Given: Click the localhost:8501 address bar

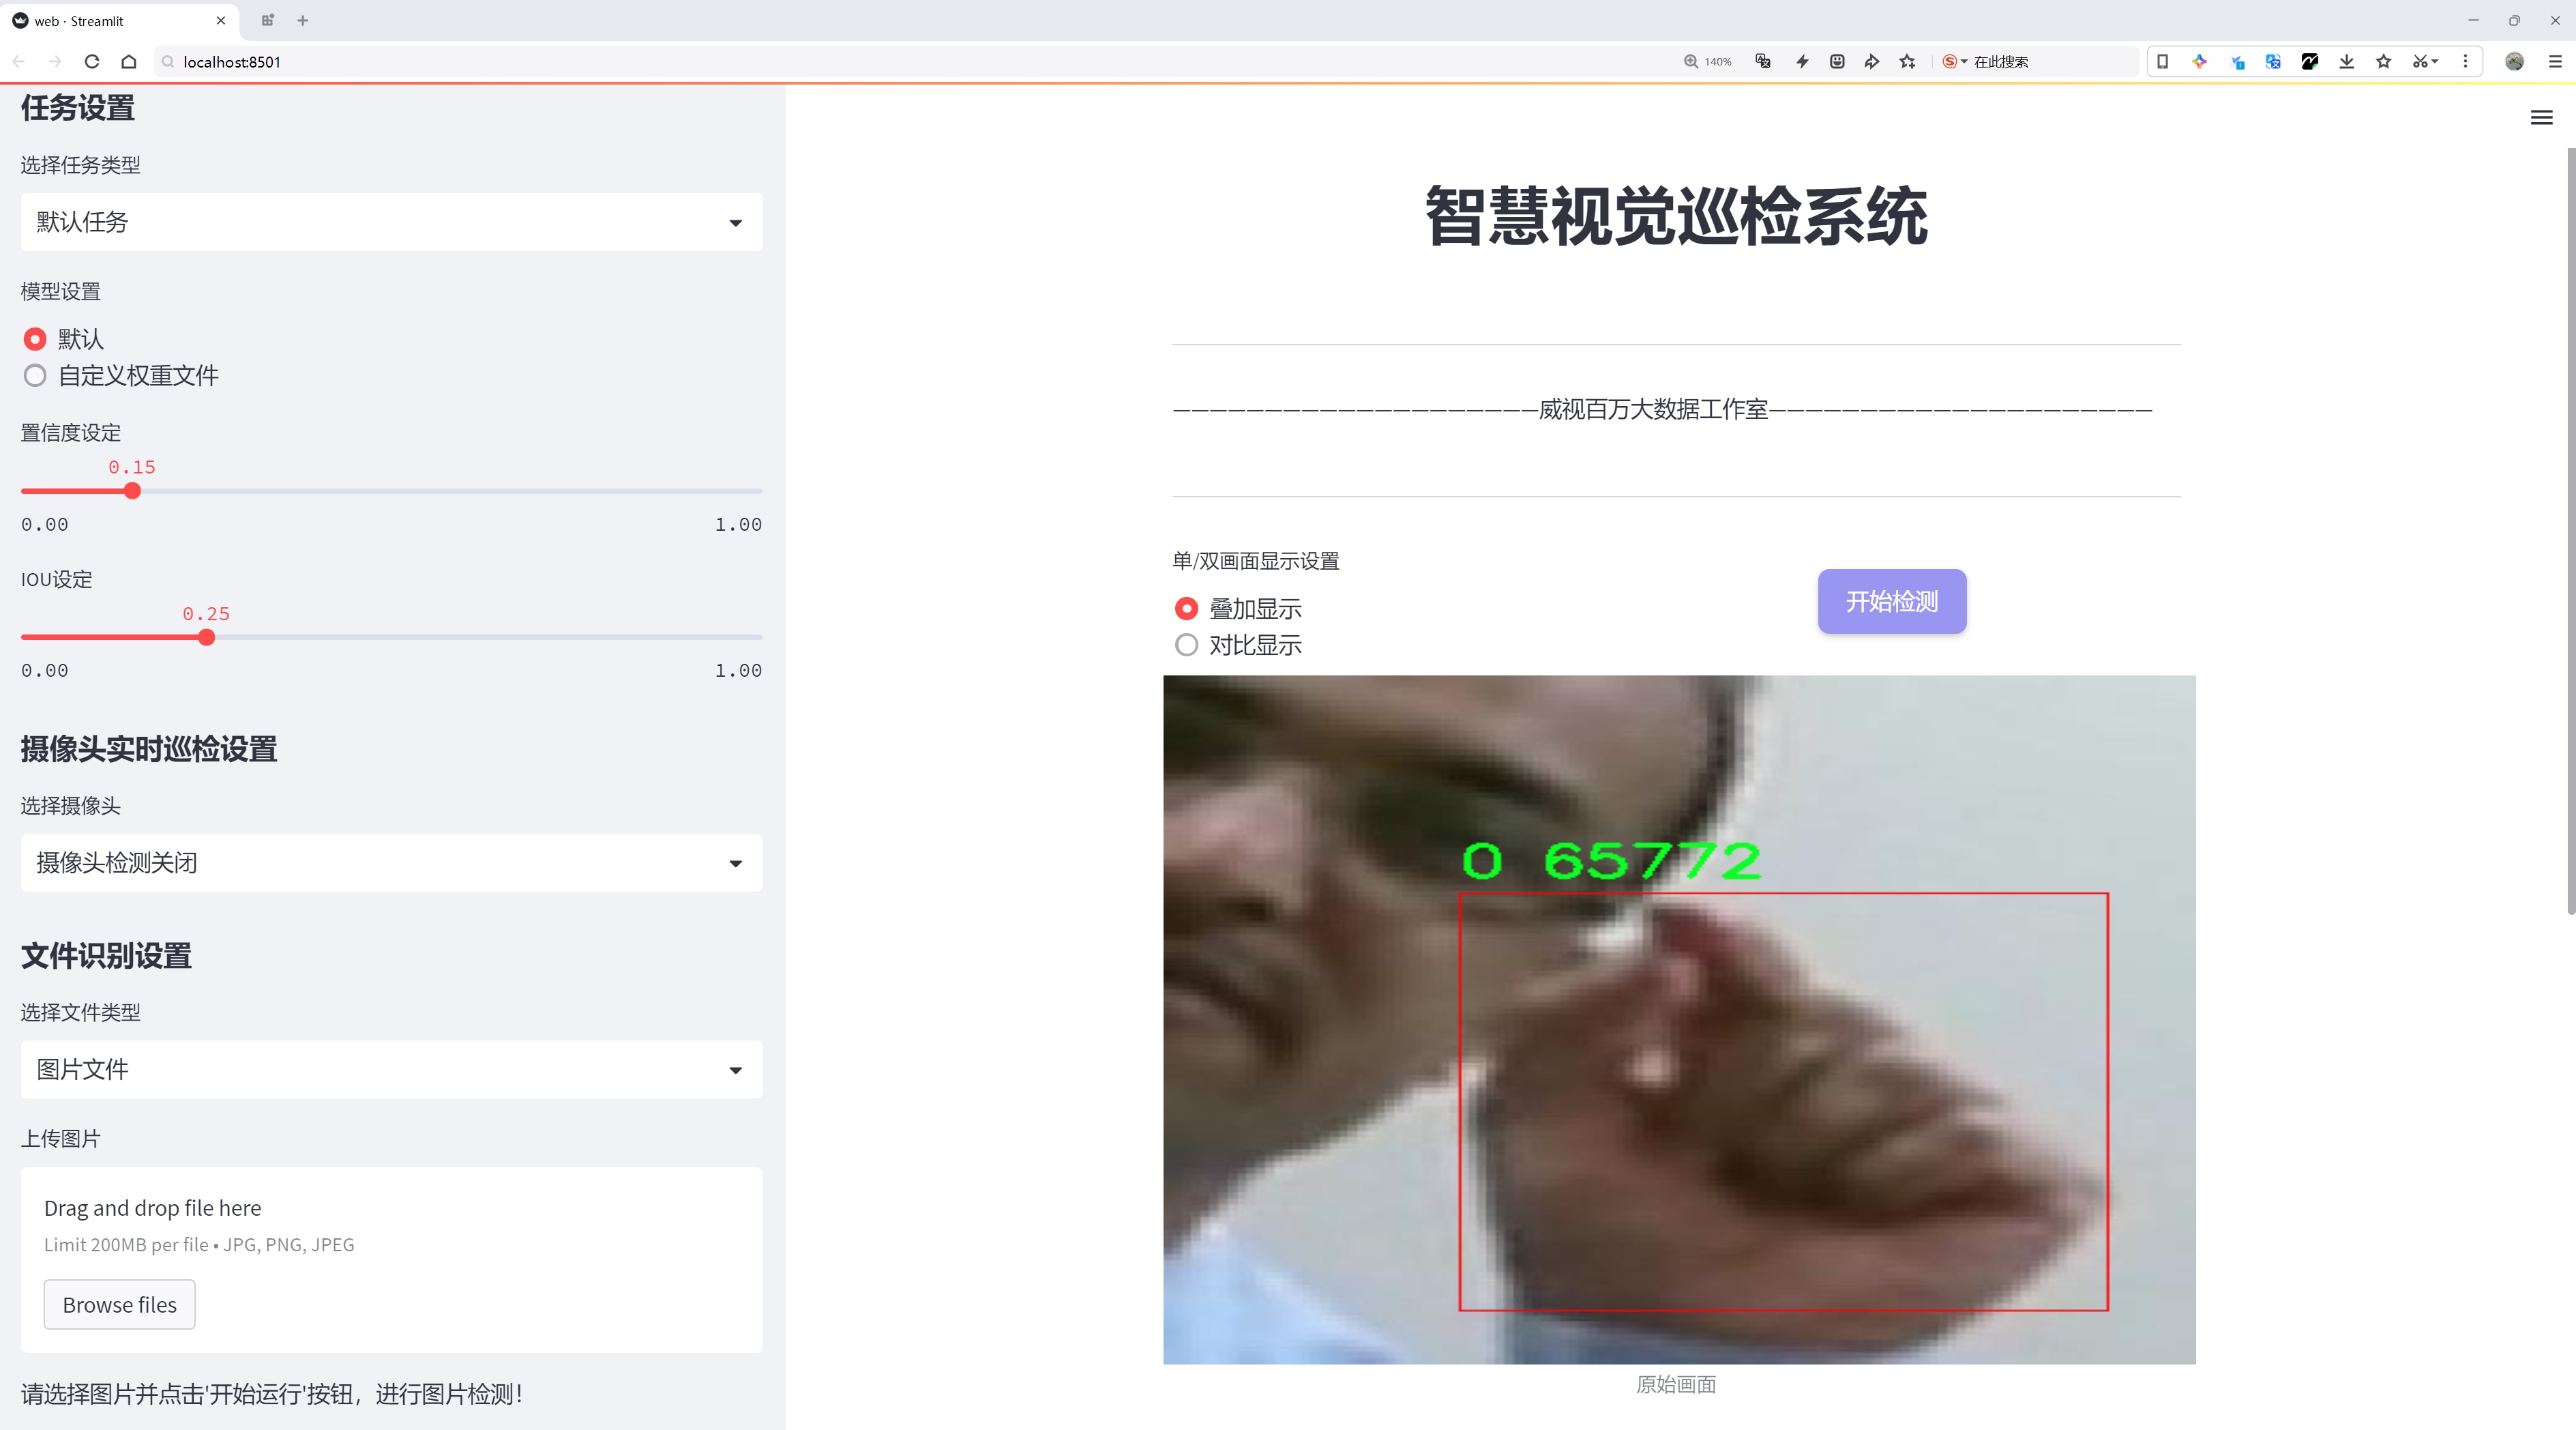Looking at the screenshot, I should click(900, 62).
